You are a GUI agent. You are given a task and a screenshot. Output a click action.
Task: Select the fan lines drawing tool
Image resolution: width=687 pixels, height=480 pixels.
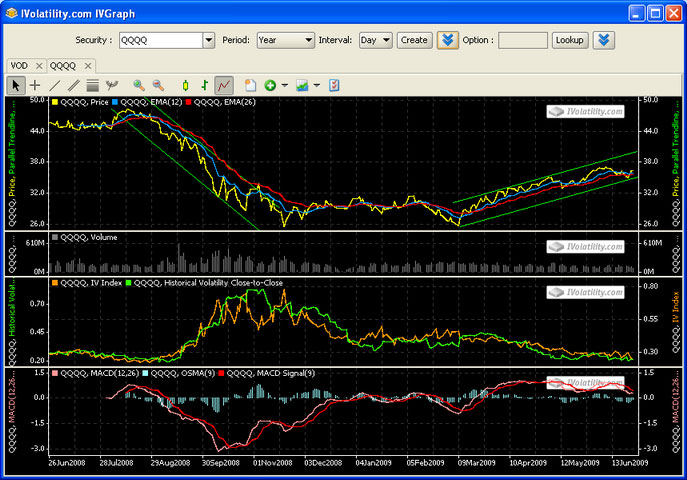pos(112,85)
